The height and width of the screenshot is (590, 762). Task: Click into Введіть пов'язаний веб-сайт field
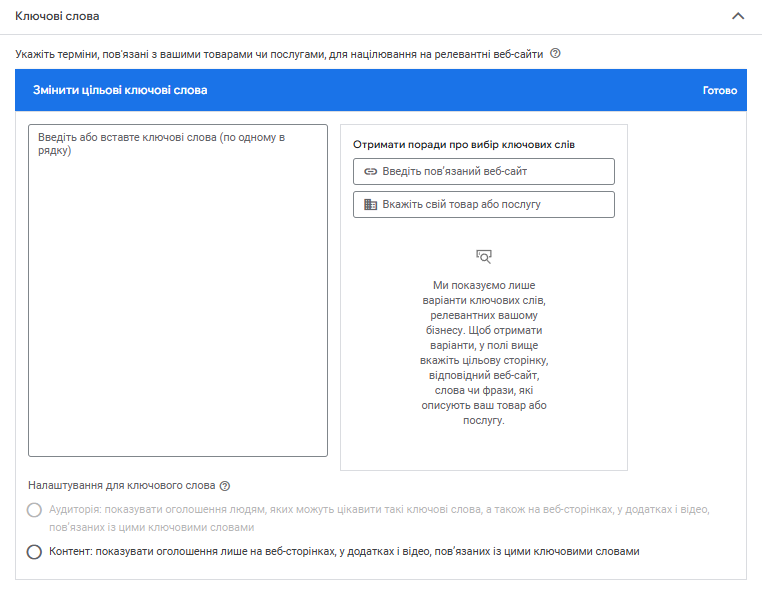coord(484,171)
